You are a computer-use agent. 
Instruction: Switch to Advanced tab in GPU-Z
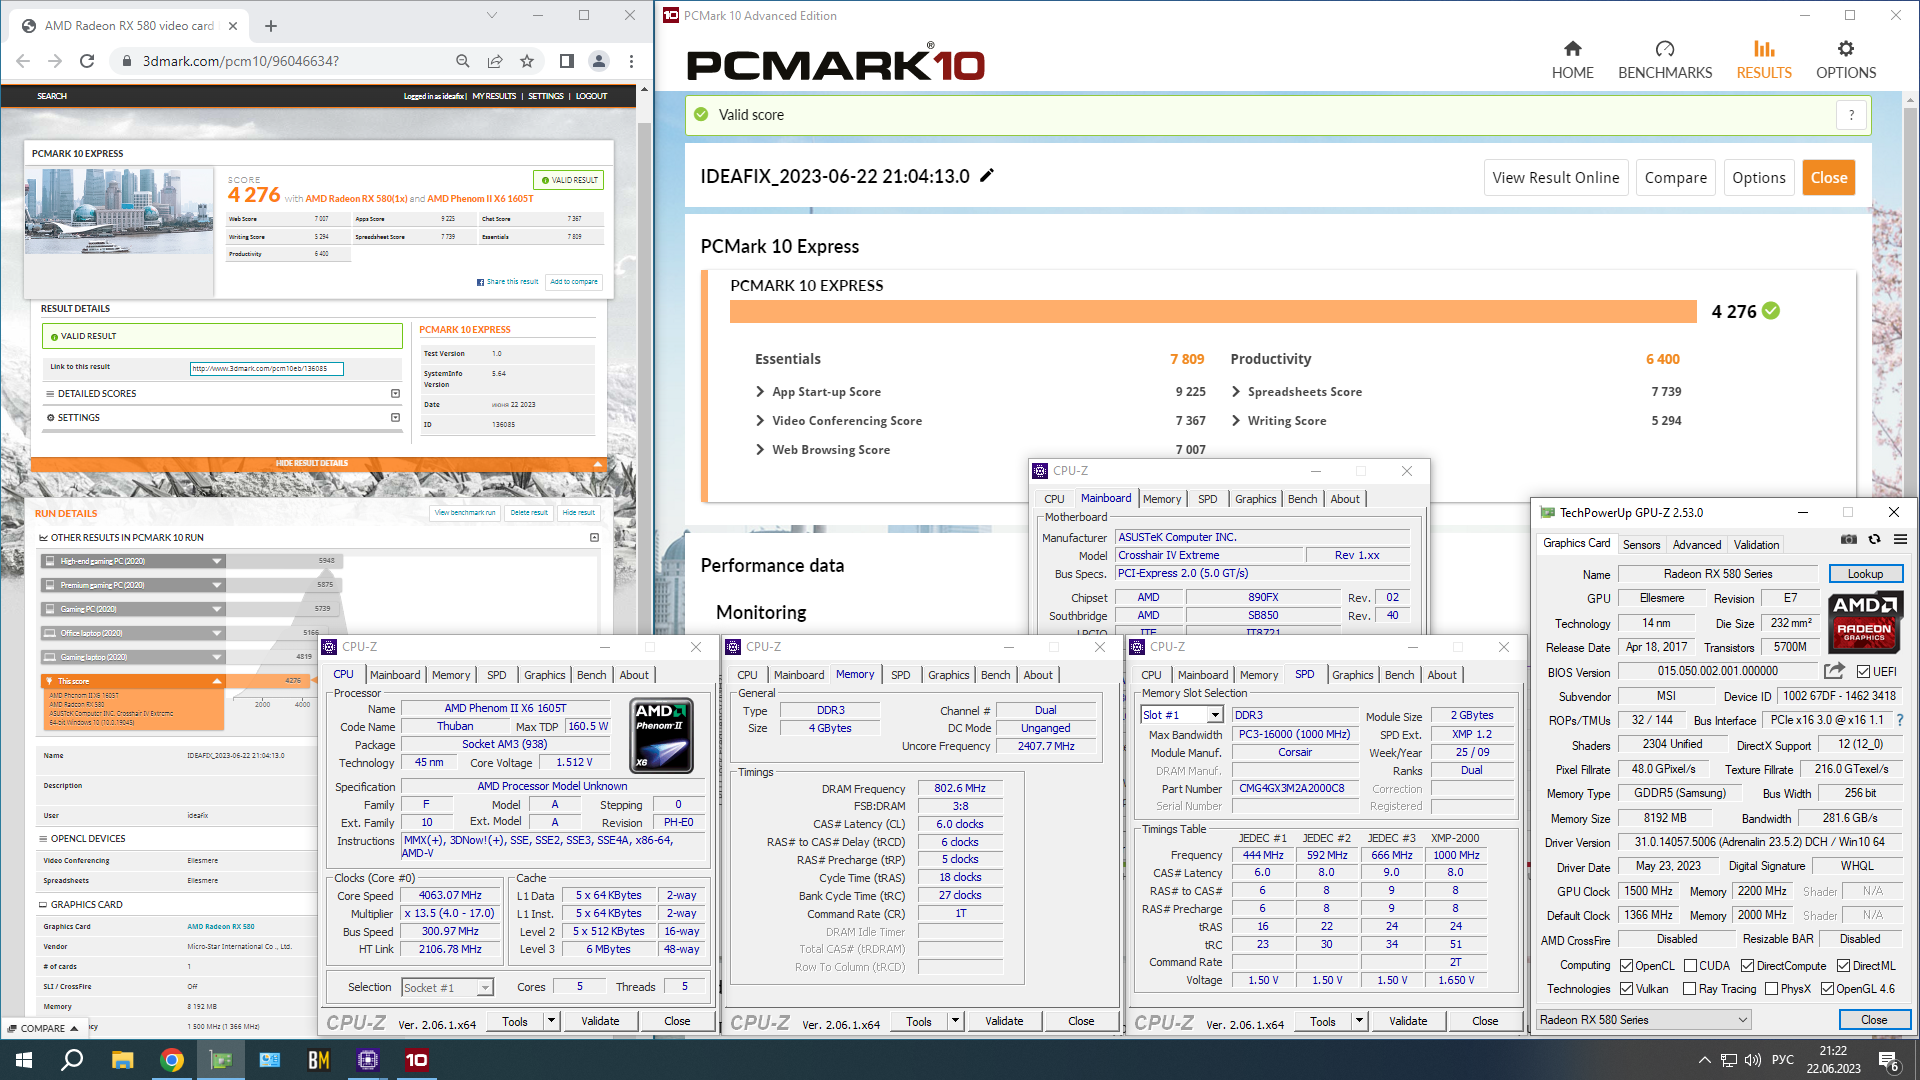click(x=1697, y=545)
